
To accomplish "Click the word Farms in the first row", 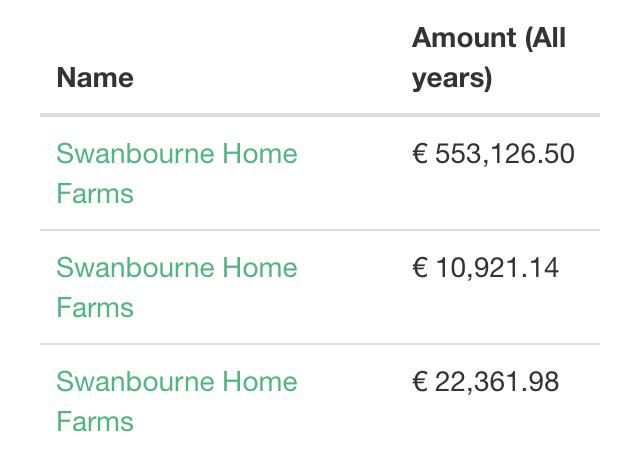I will pyautogui.click(x=95, y=193).
